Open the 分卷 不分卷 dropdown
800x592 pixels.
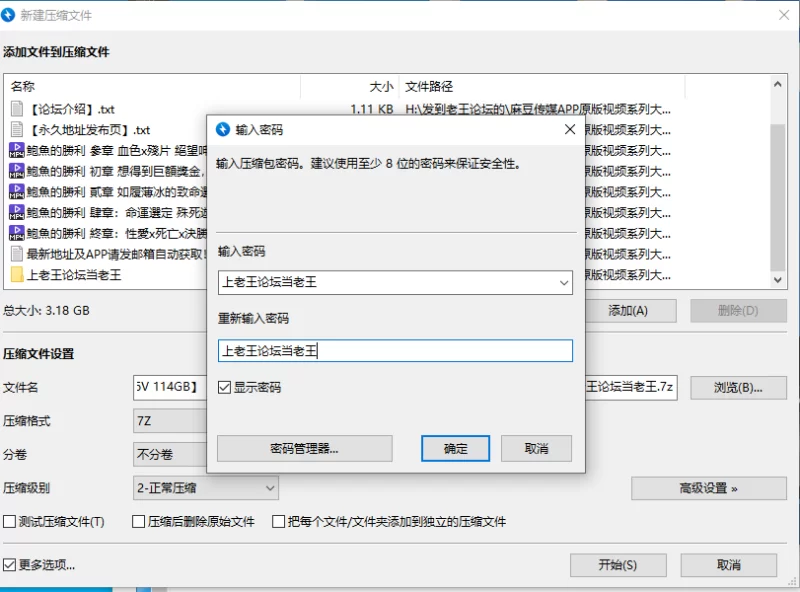pyautogui.click(x=170, y=454)
